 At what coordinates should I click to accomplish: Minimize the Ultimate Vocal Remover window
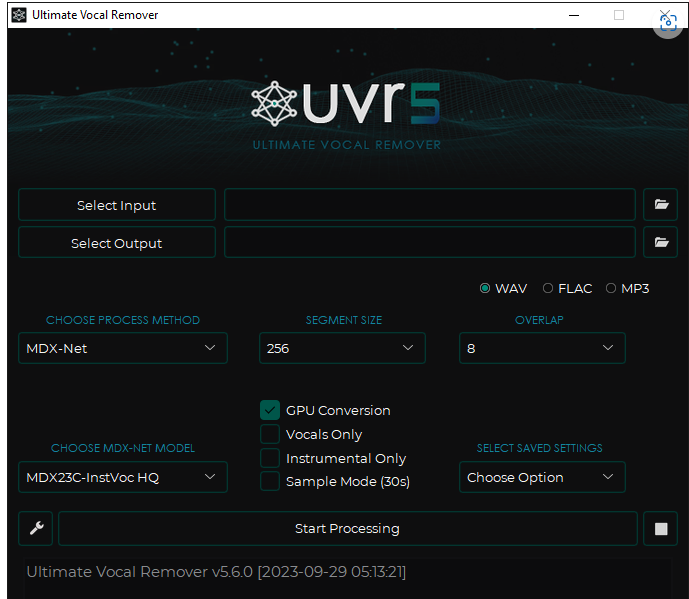[x=574, y=15]
